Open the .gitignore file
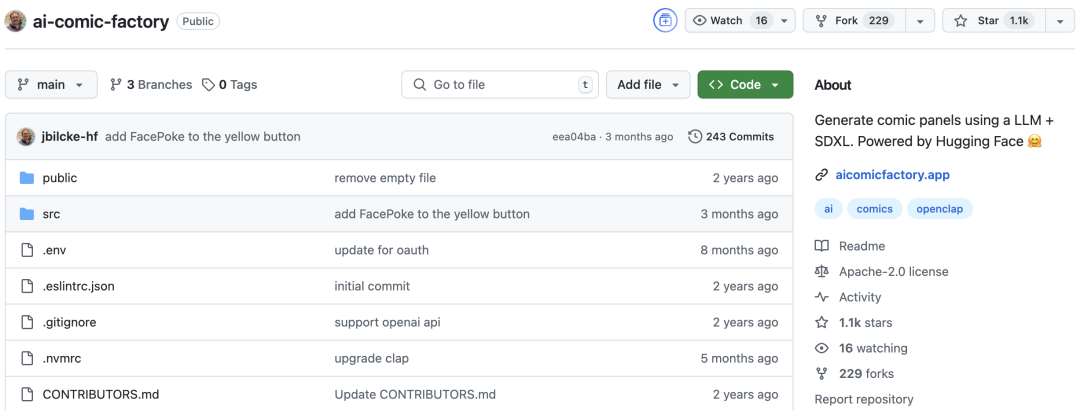This screenshot has width=1080, height=411. (x=70, y=322)
